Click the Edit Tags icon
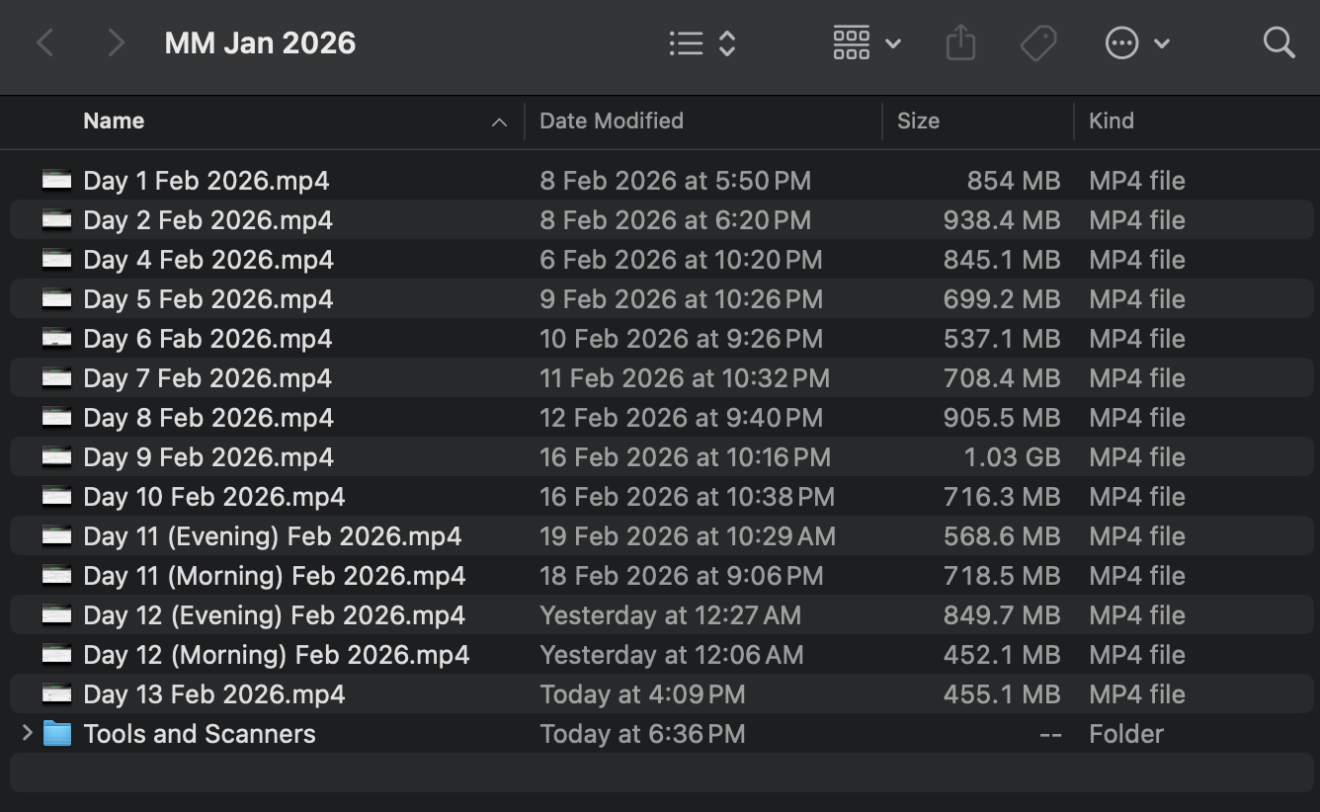Screen dimensions: 1320x812 (x=1038, y=43)
